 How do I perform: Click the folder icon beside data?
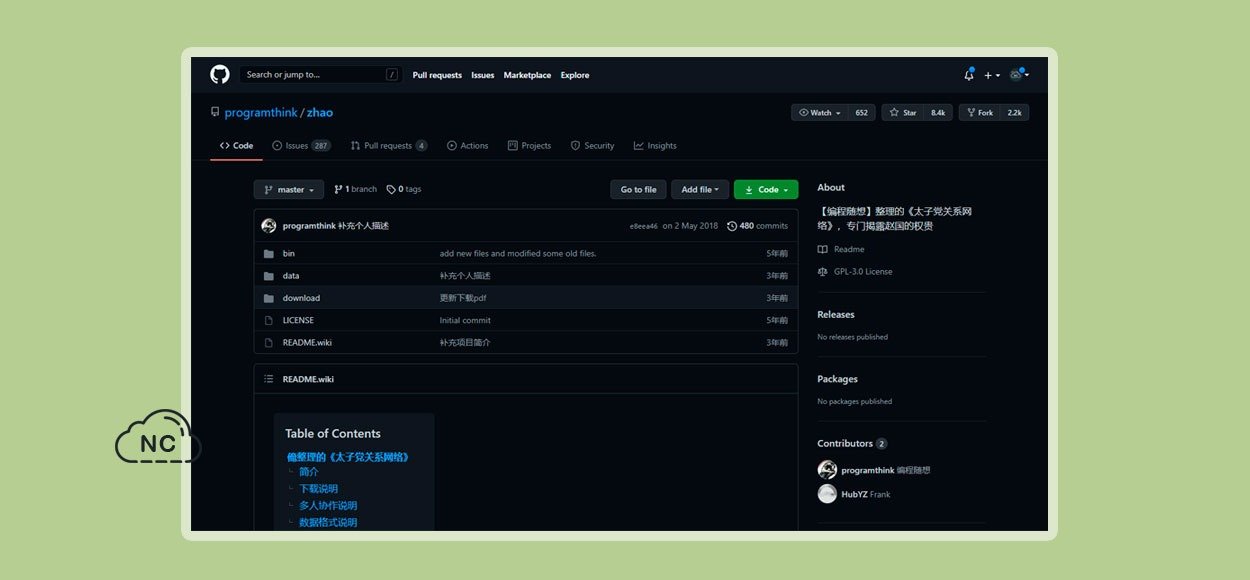tap(268, 276)
